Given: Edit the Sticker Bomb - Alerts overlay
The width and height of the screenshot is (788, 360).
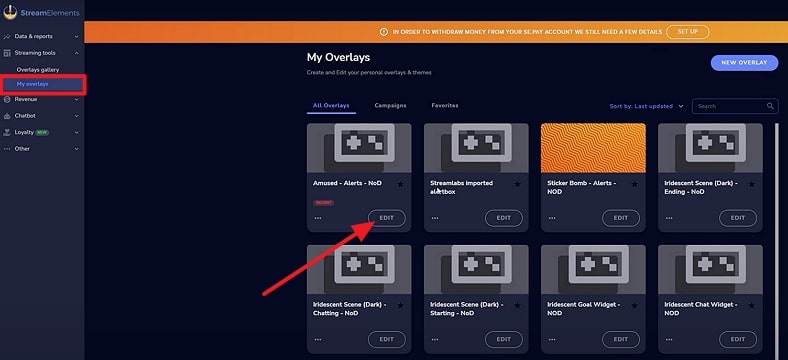Looking at the screenshot, I should point(621,218).
